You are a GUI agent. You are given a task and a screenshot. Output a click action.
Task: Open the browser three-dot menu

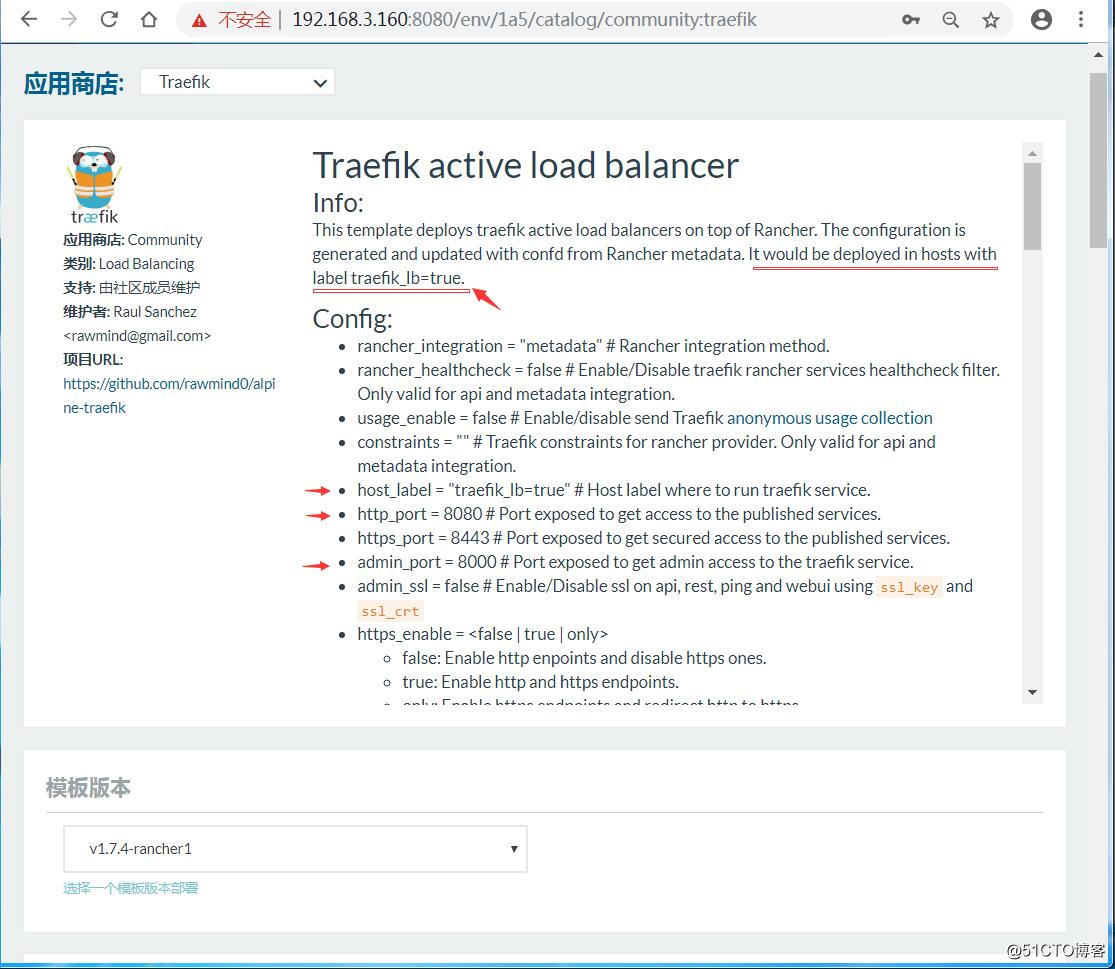(x=1081, y=19)
